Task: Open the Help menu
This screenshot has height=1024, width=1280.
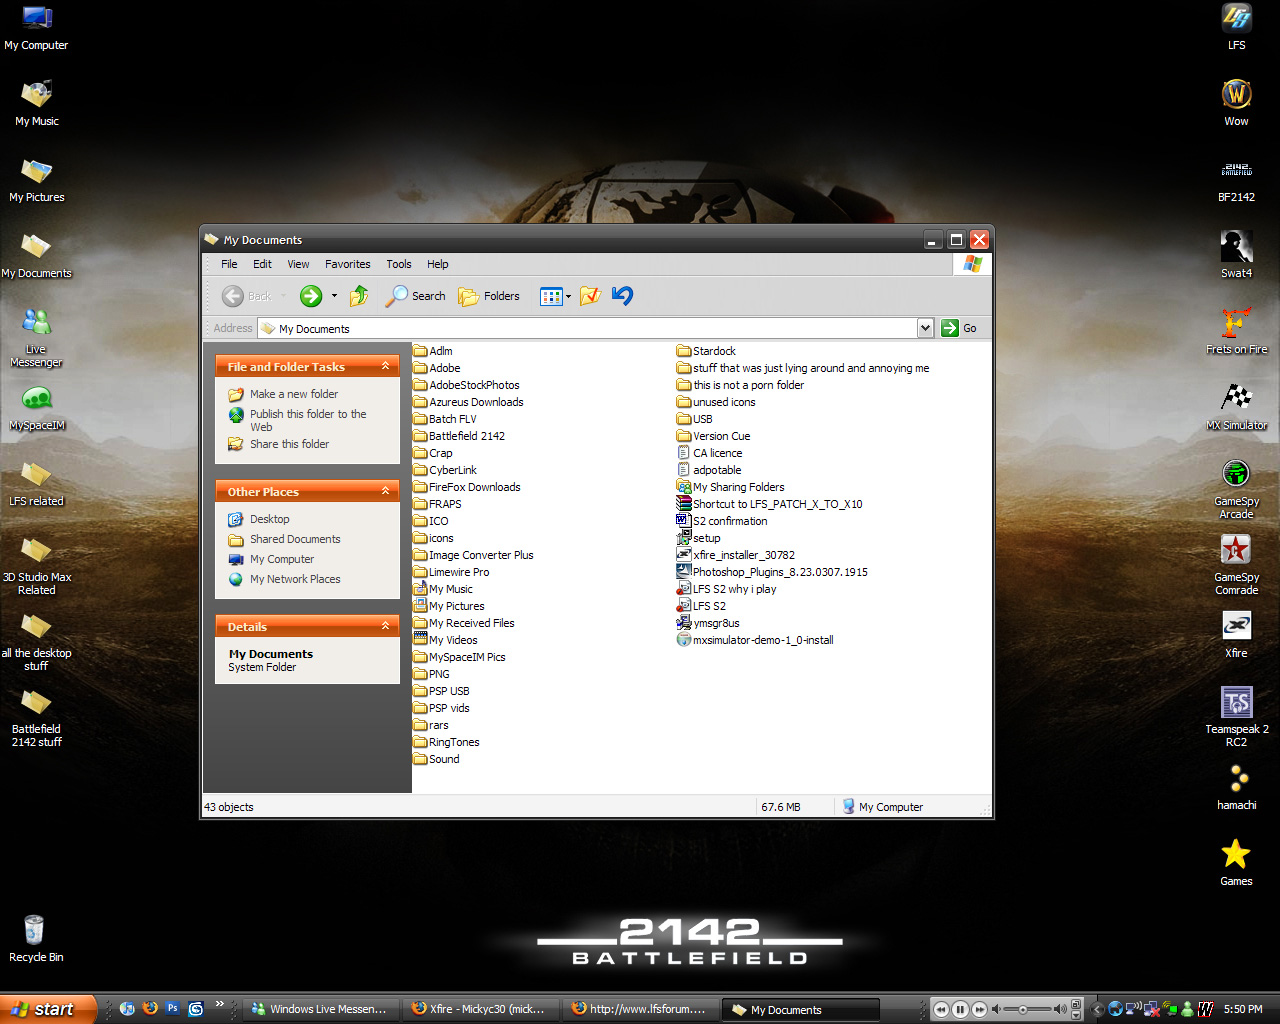Action: coord(438,264)
